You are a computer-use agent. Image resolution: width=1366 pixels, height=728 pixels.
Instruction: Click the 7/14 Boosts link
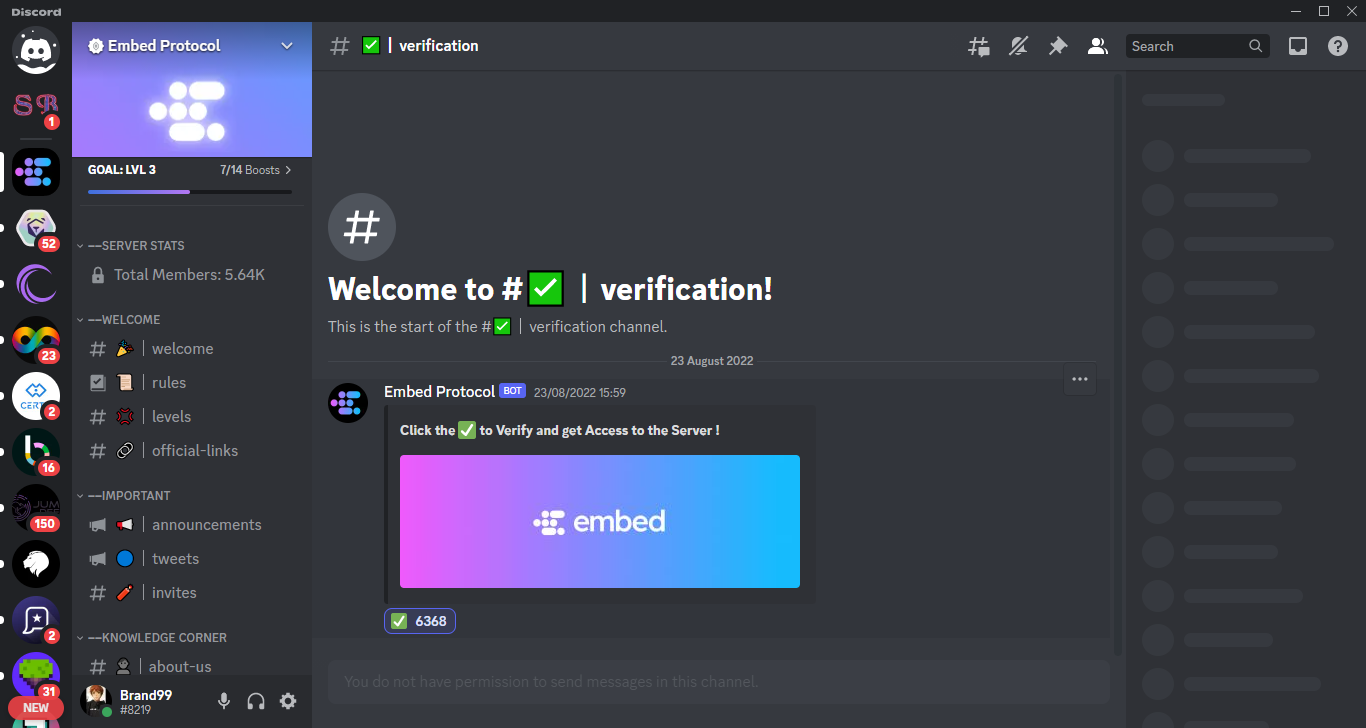(x=255, y=170)
